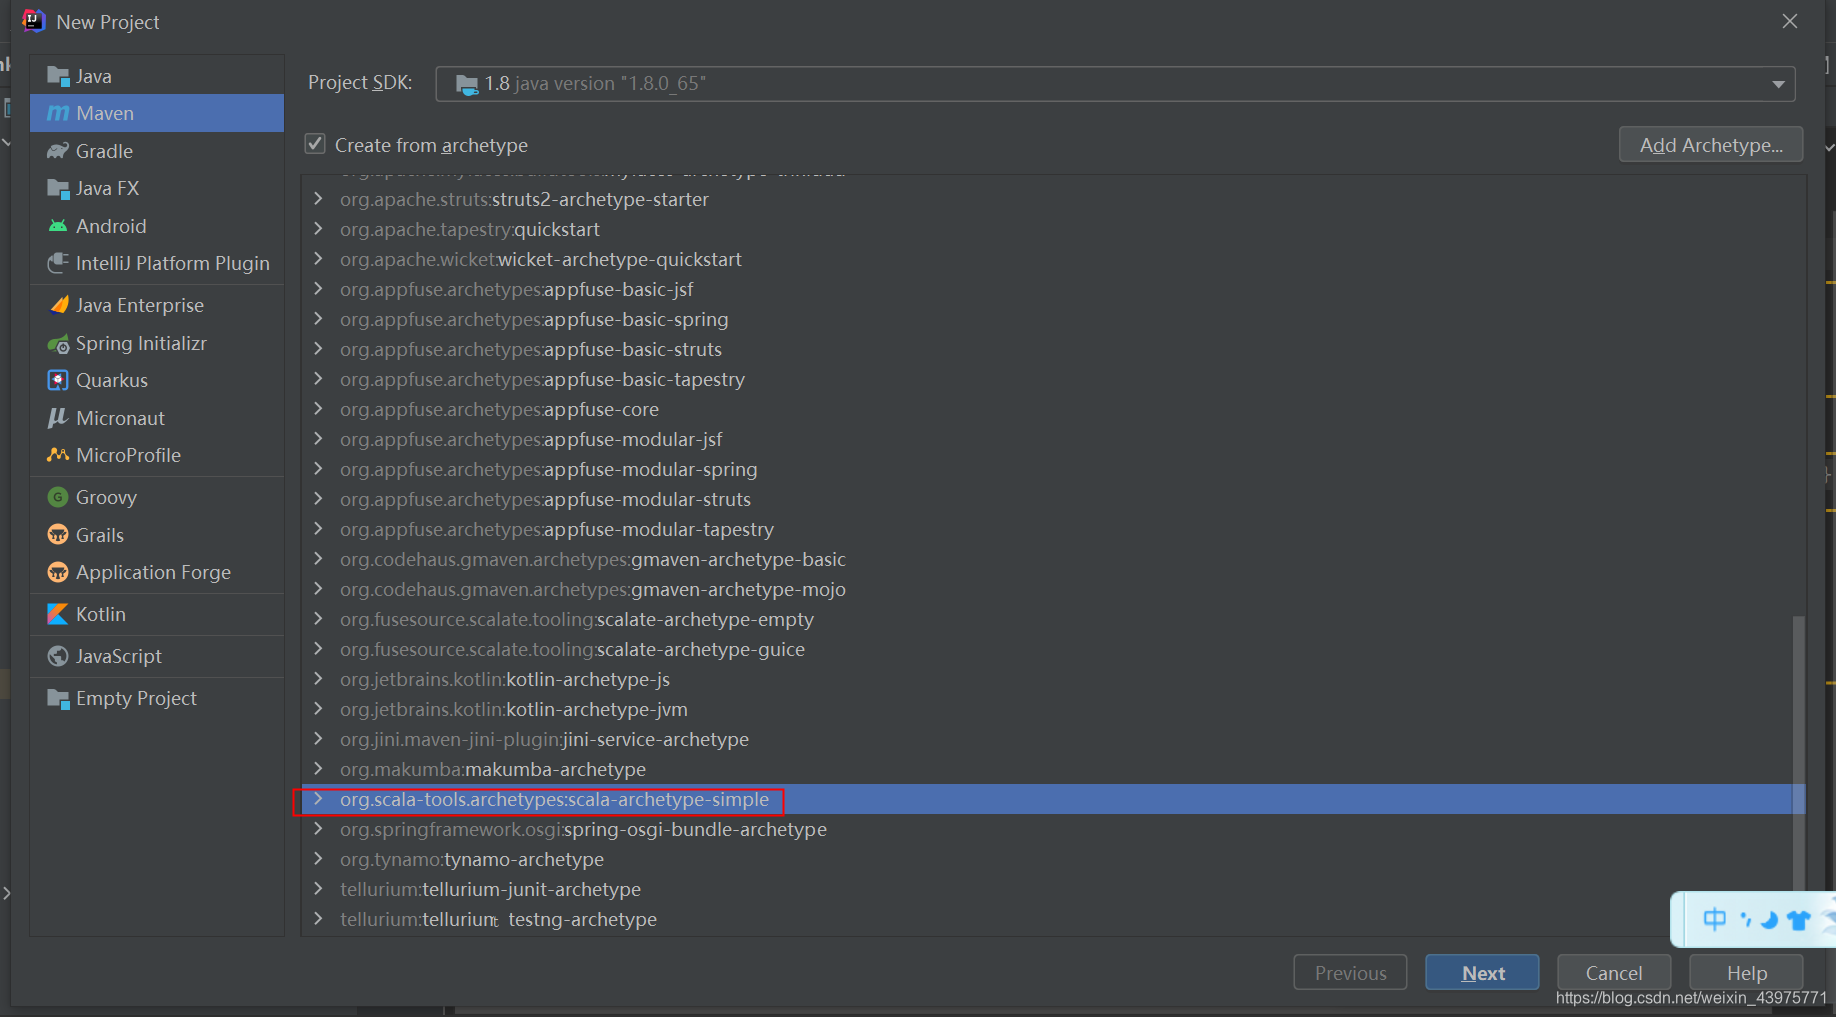Click the Kotlin logo icon
The image size is (1836, 1017).
point(58,614)
